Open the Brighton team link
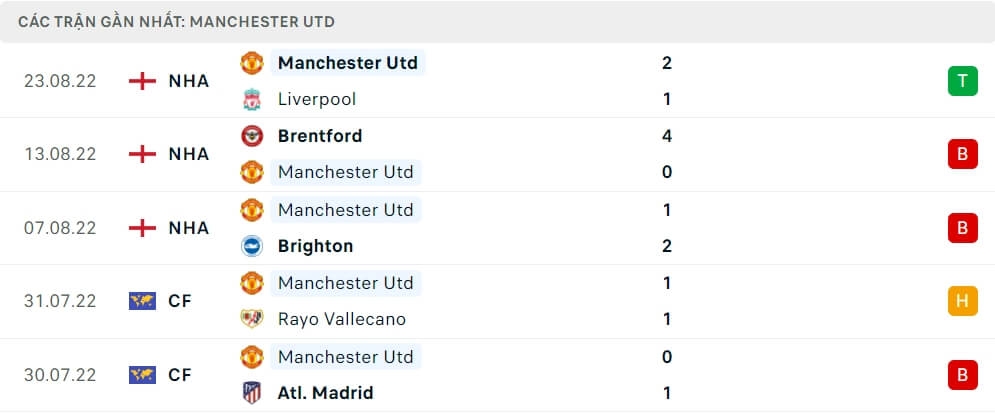 coord(315,246)
